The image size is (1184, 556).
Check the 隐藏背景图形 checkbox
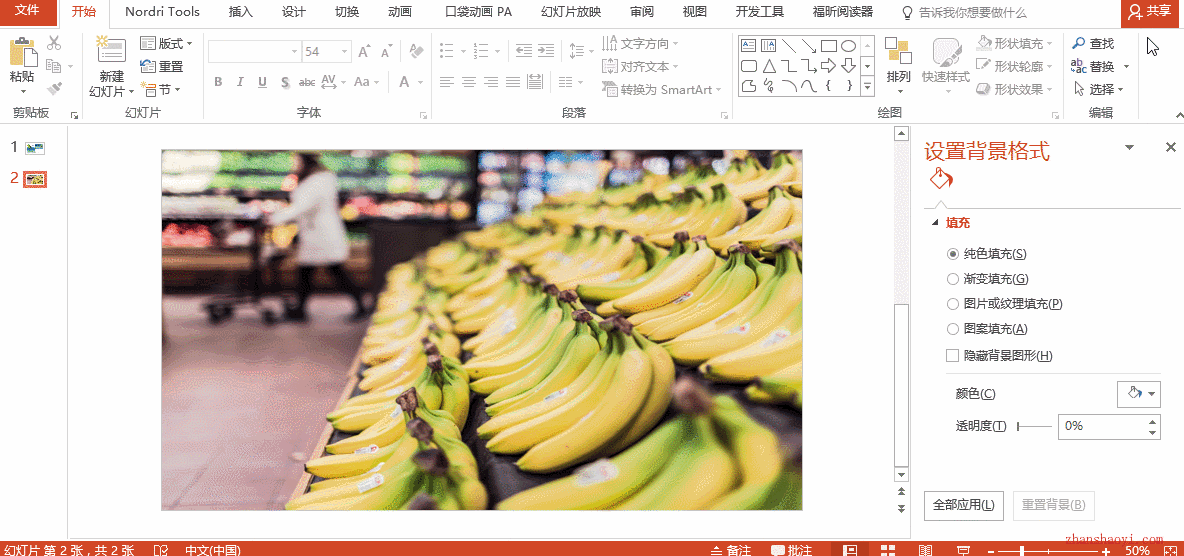coord(952,355)
